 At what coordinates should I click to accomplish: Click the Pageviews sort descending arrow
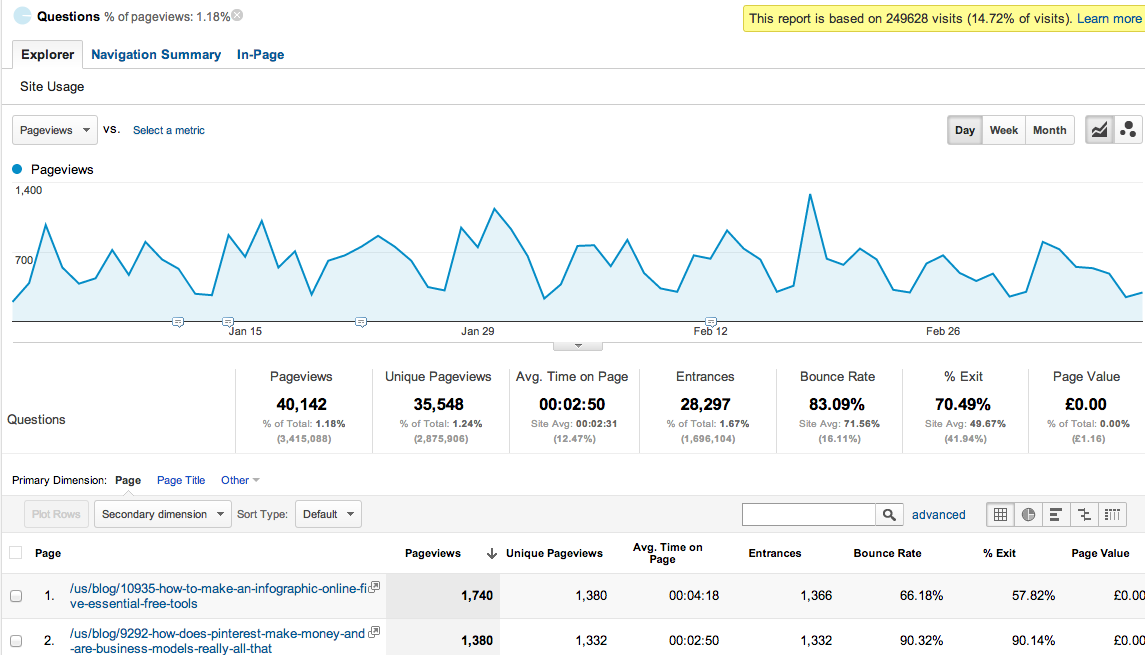point(491,554)
